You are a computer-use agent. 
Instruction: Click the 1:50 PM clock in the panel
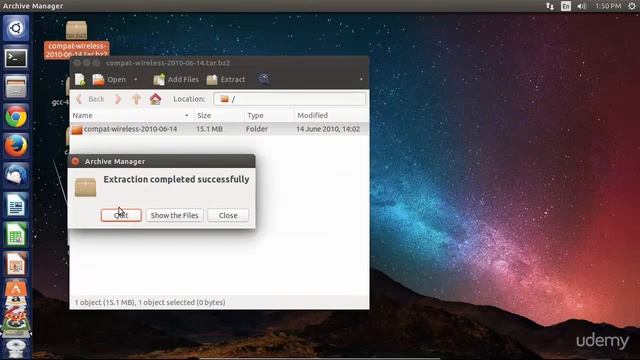coord(608,6)
